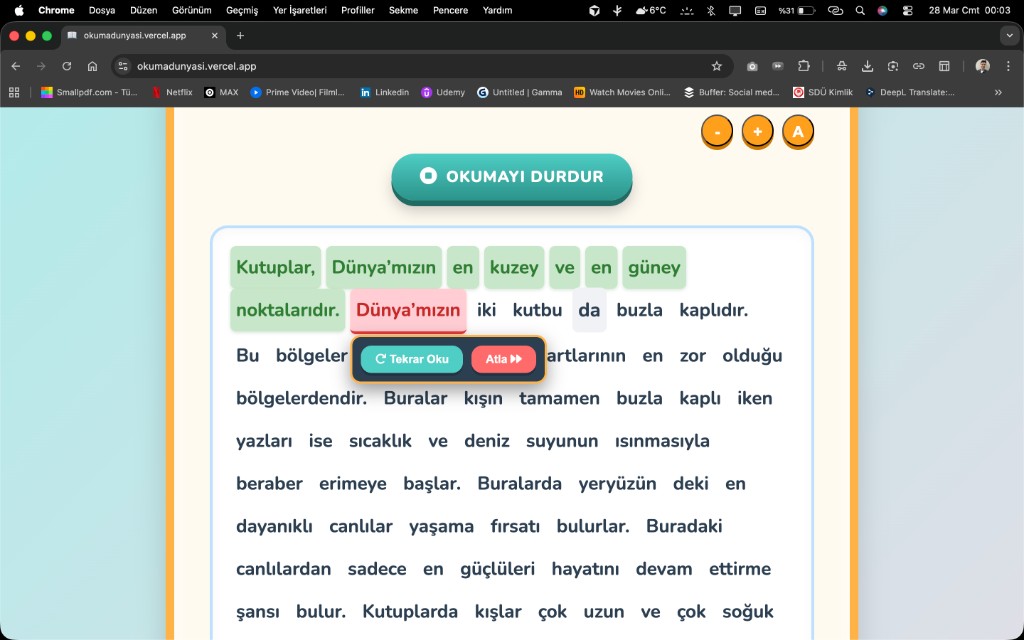Open the Geçmiş menu
The width and height of the screenshot is (1024, 640).
pyautogui.click(x=242, y=10)
